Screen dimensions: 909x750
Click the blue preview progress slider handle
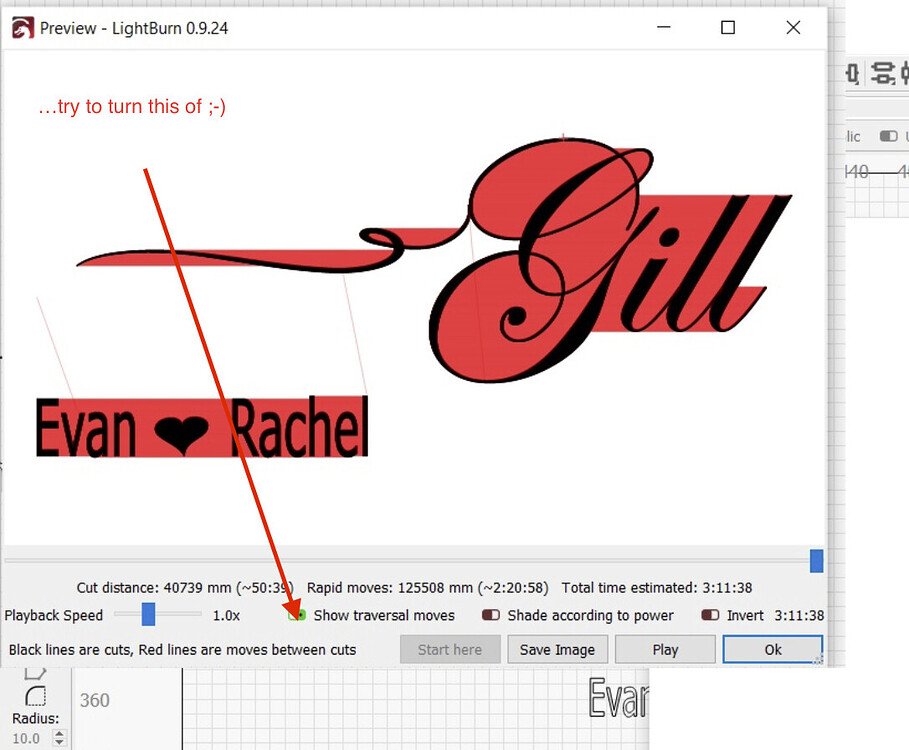tap(815, 561)
